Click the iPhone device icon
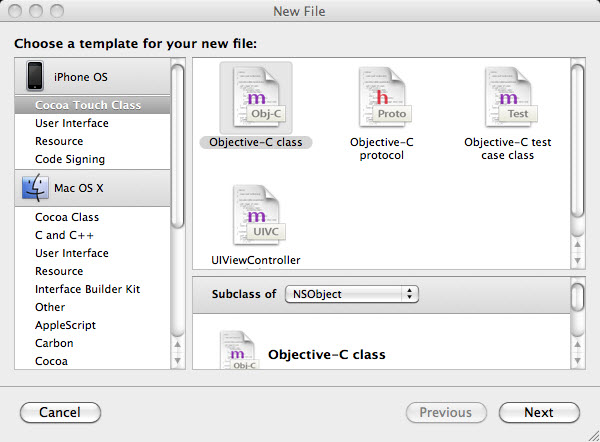600x442 pixels. click(x=35, y=76)
